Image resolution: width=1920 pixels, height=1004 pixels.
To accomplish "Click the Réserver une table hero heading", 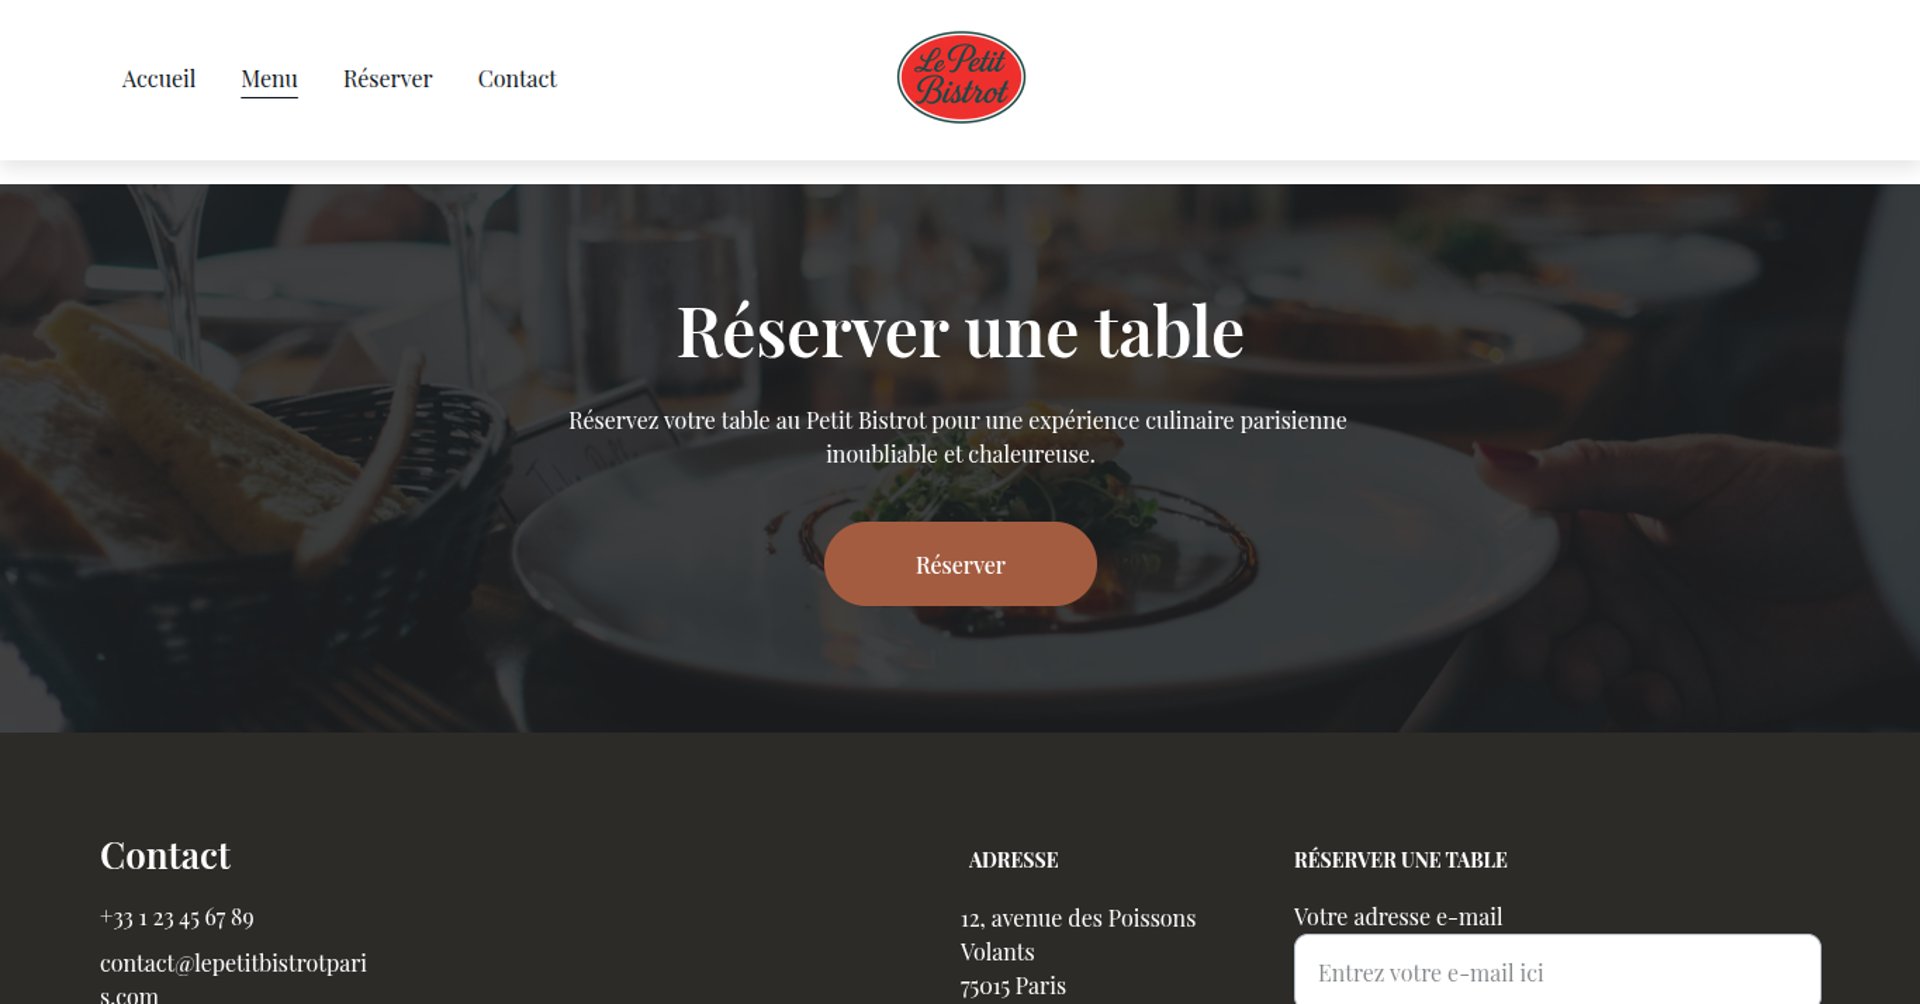I will [960, 332].
